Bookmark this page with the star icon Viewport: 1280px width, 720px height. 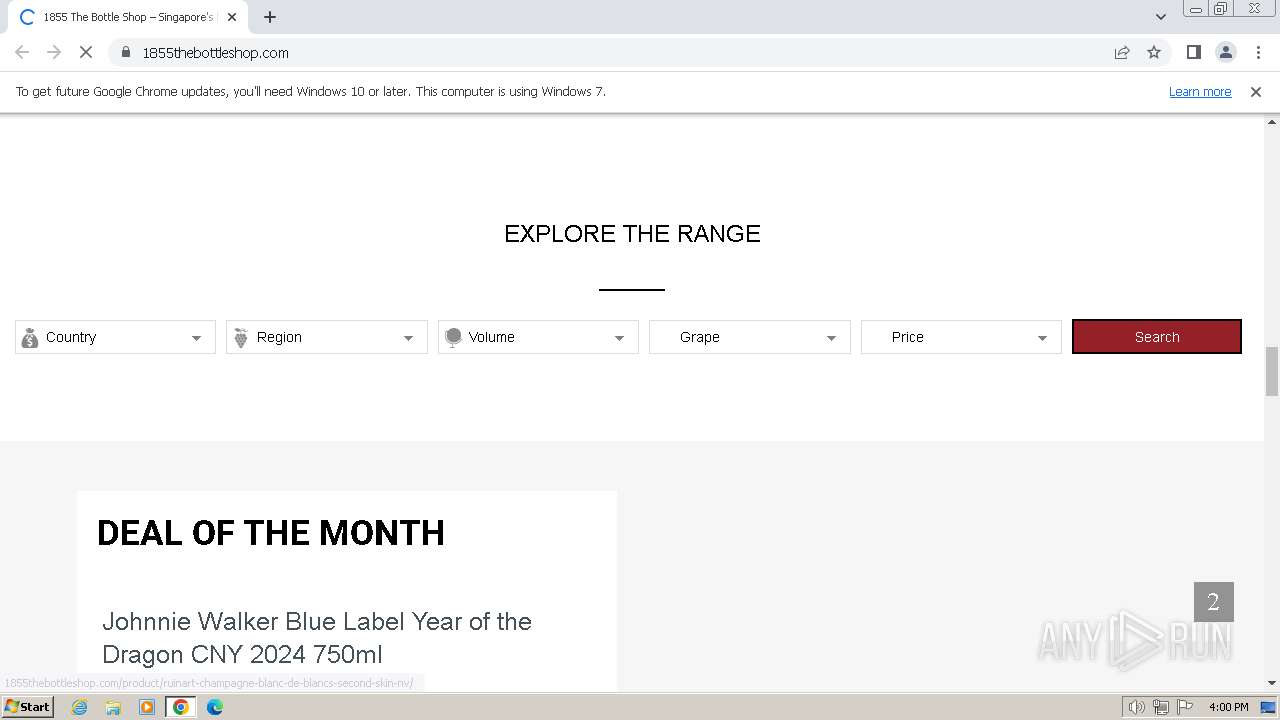[x=1154, y=53]
